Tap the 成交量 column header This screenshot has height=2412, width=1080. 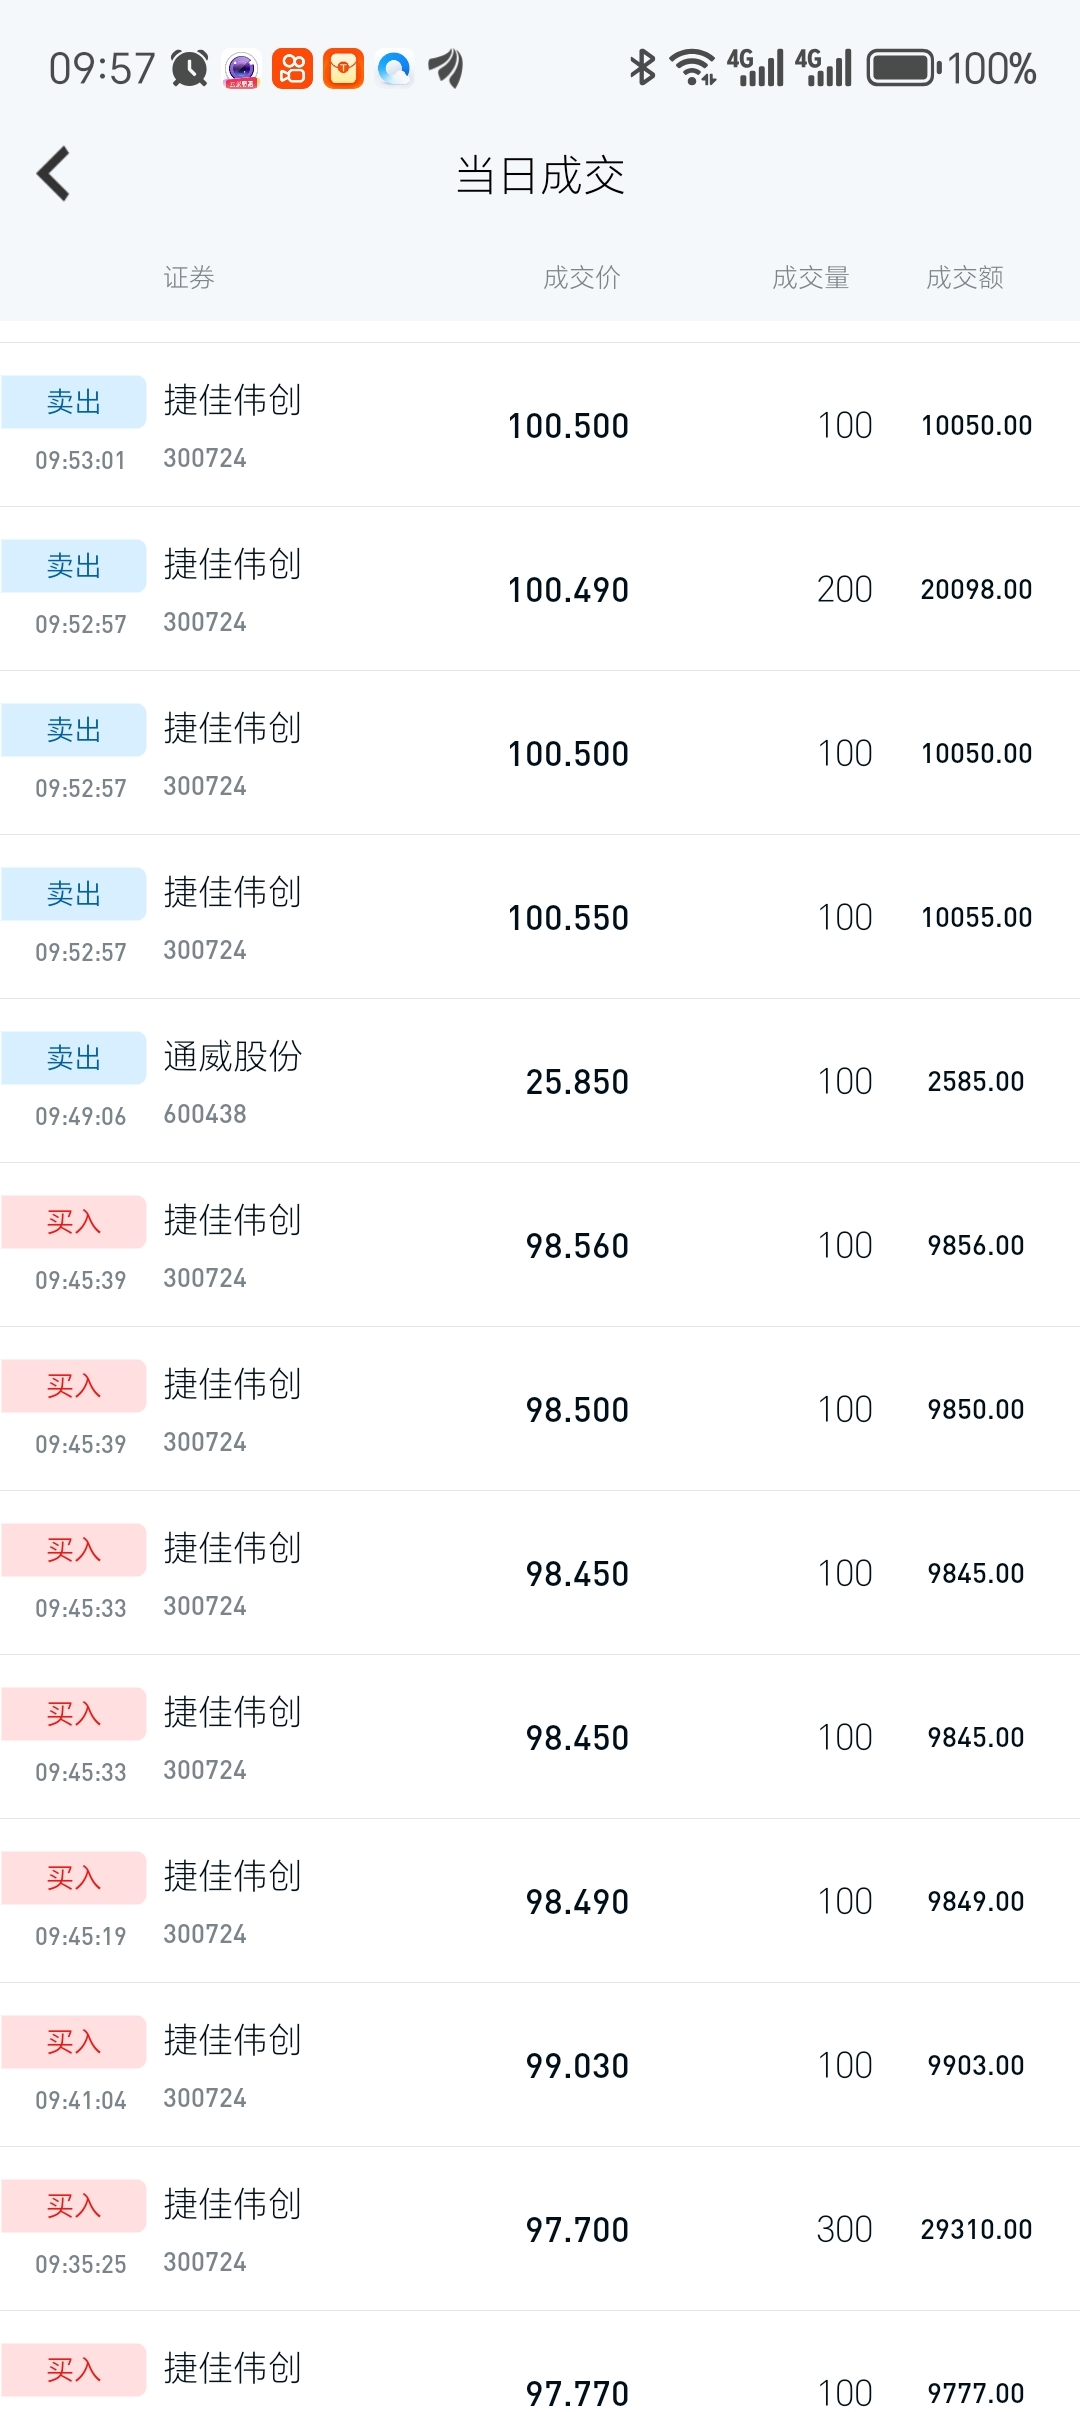click(810, 277)
